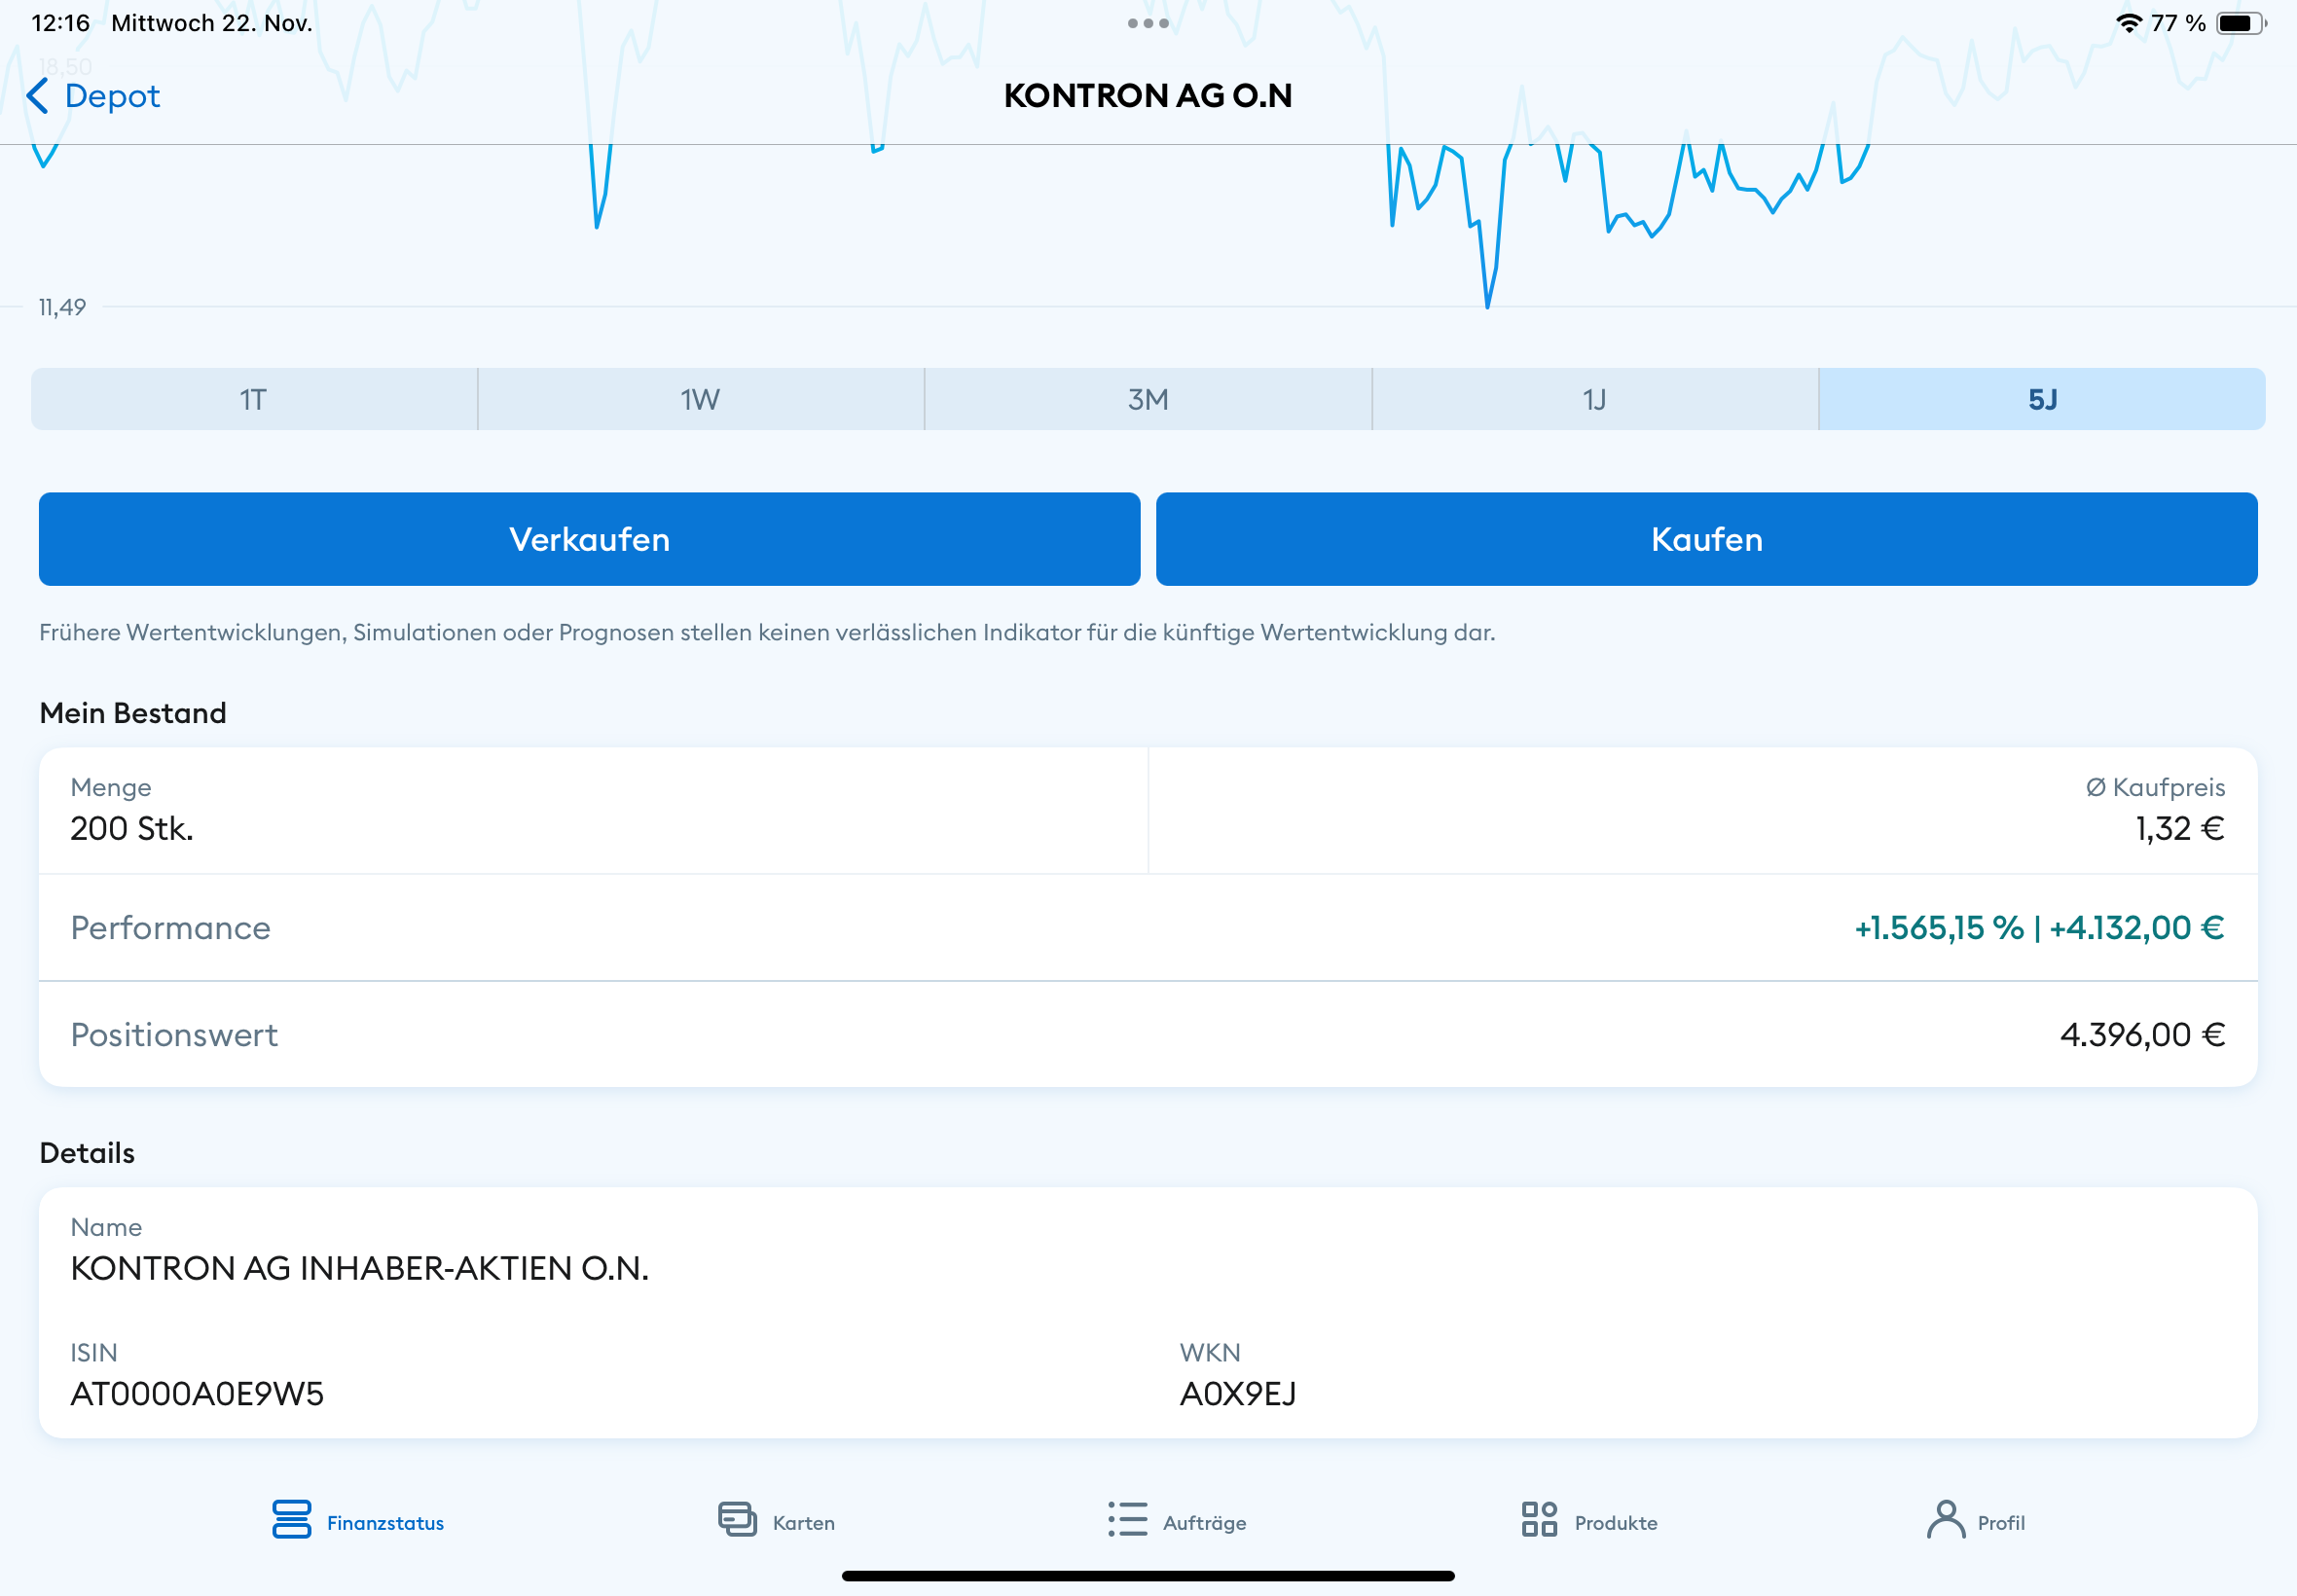
Task: Select the 1T chart range
Action: 254,399
